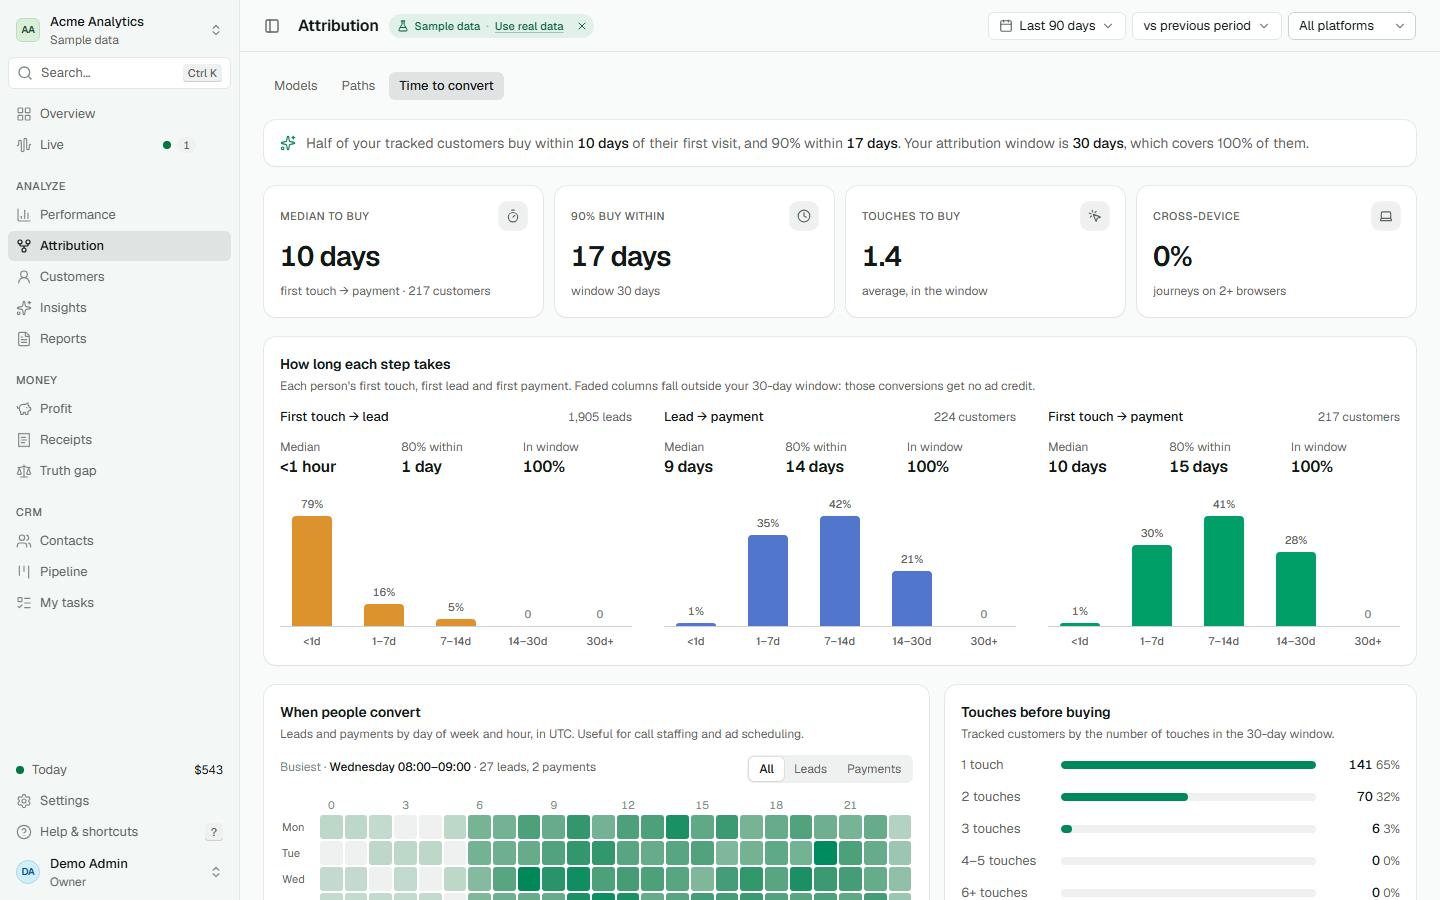Click the Contacts people icon
This screenshot has height=900, width=1440.
click(24, 541)
